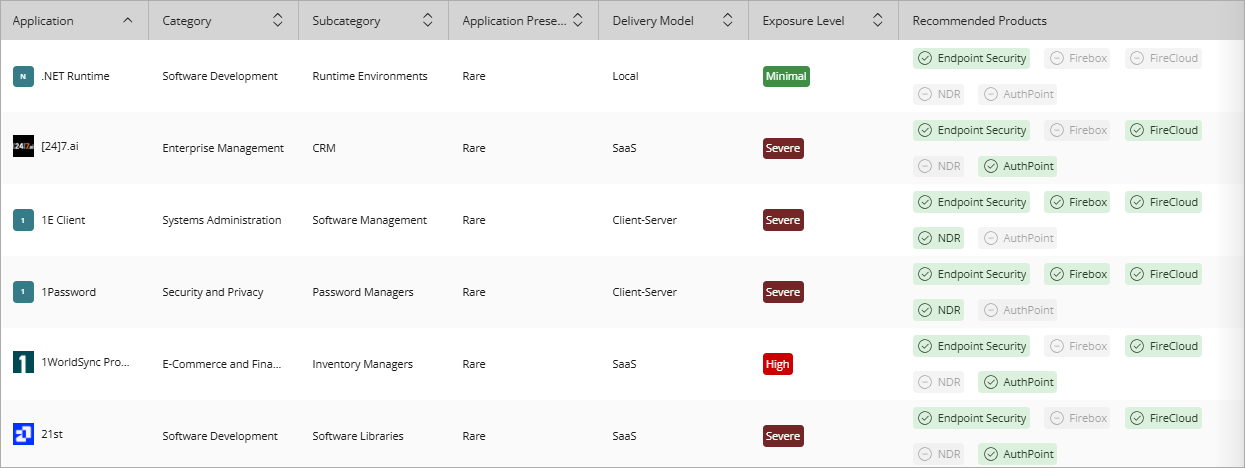Click disabled NDR tag in 1WorldSync row
This screenshot has height=468, width=1245.
939,382
